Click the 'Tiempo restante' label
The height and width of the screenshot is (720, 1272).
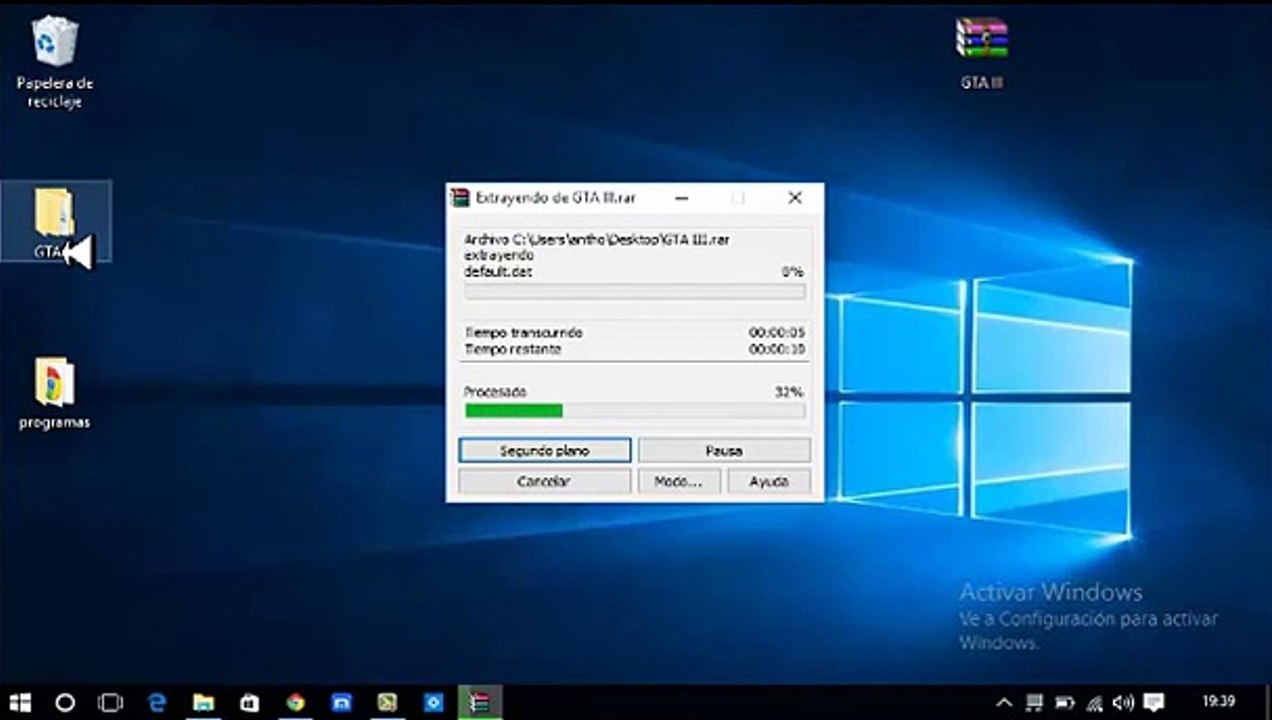tap(513, 350)
